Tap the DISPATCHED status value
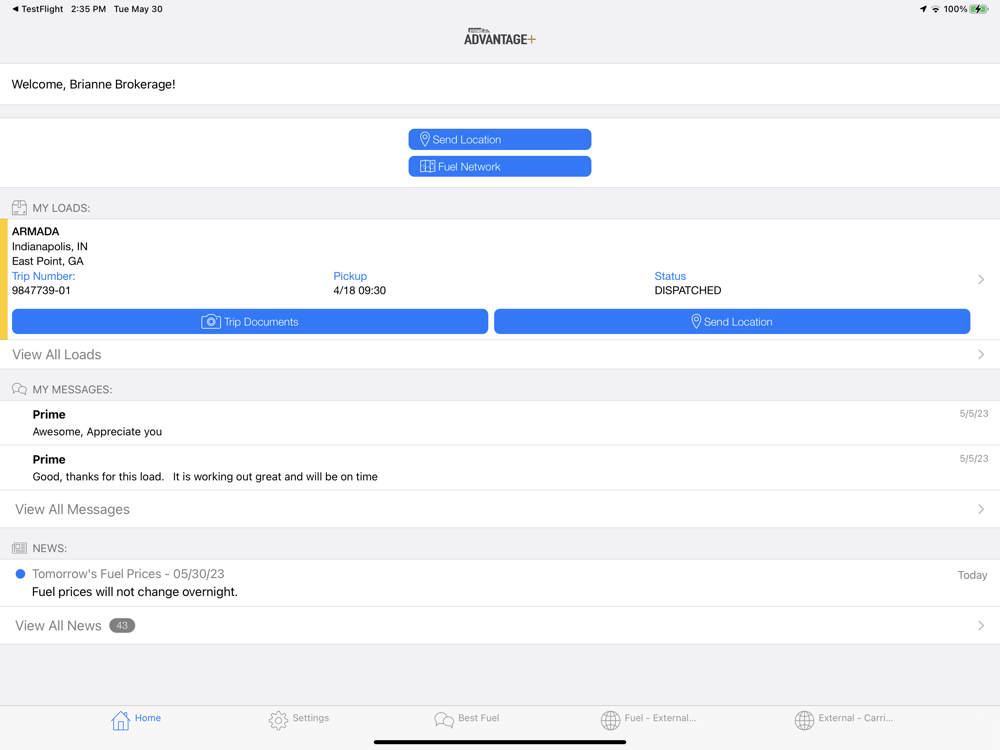 click(x=688, y=290)
